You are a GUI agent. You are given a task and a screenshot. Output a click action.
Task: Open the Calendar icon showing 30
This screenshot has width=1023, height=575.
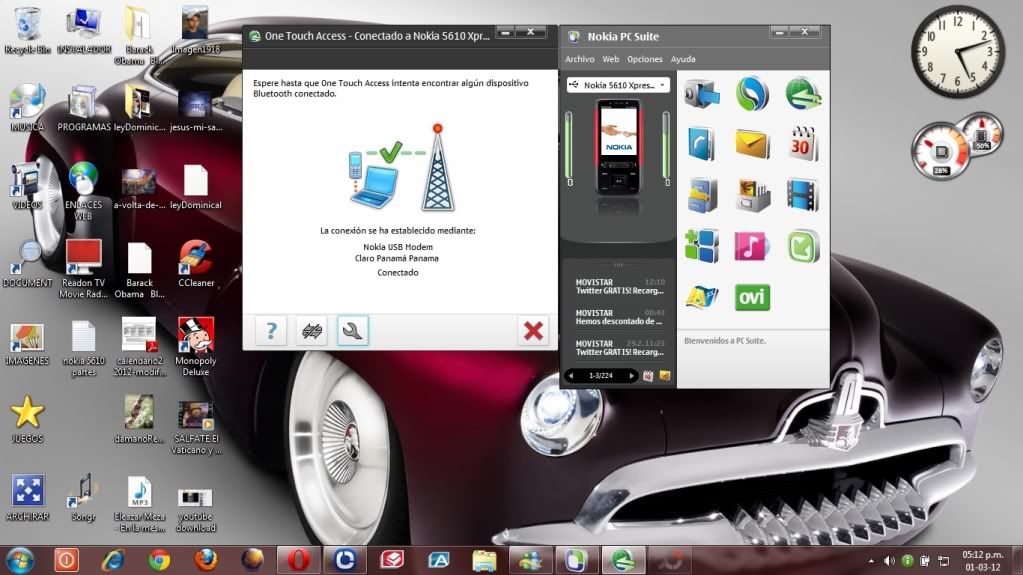(x=802, y=144)
